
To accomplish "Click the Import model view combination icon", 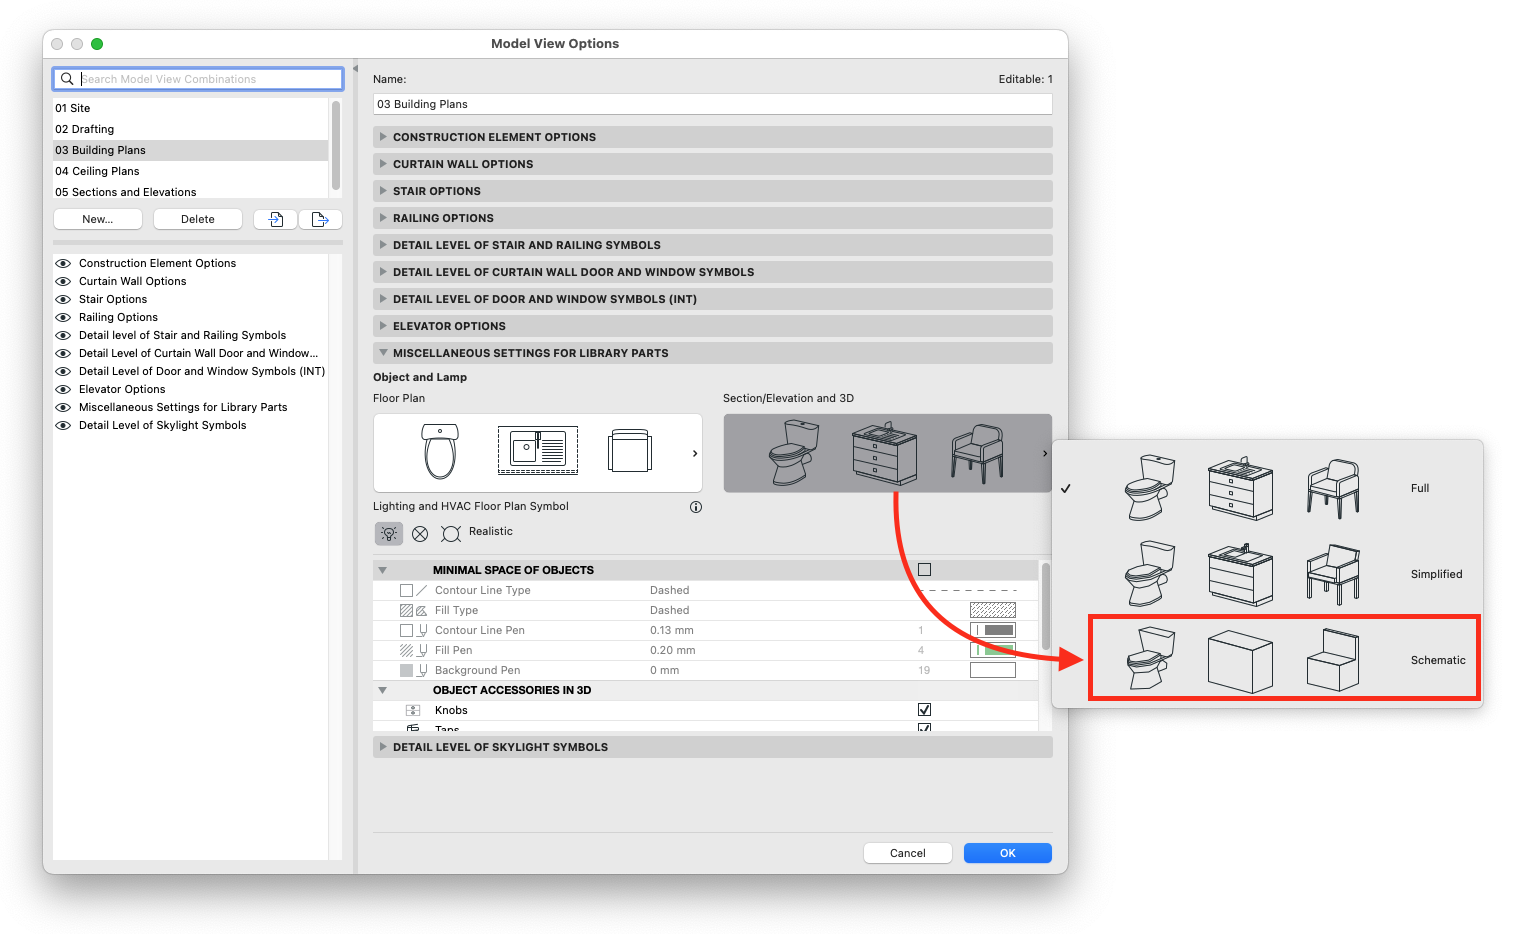I will (x=275, y=219).
